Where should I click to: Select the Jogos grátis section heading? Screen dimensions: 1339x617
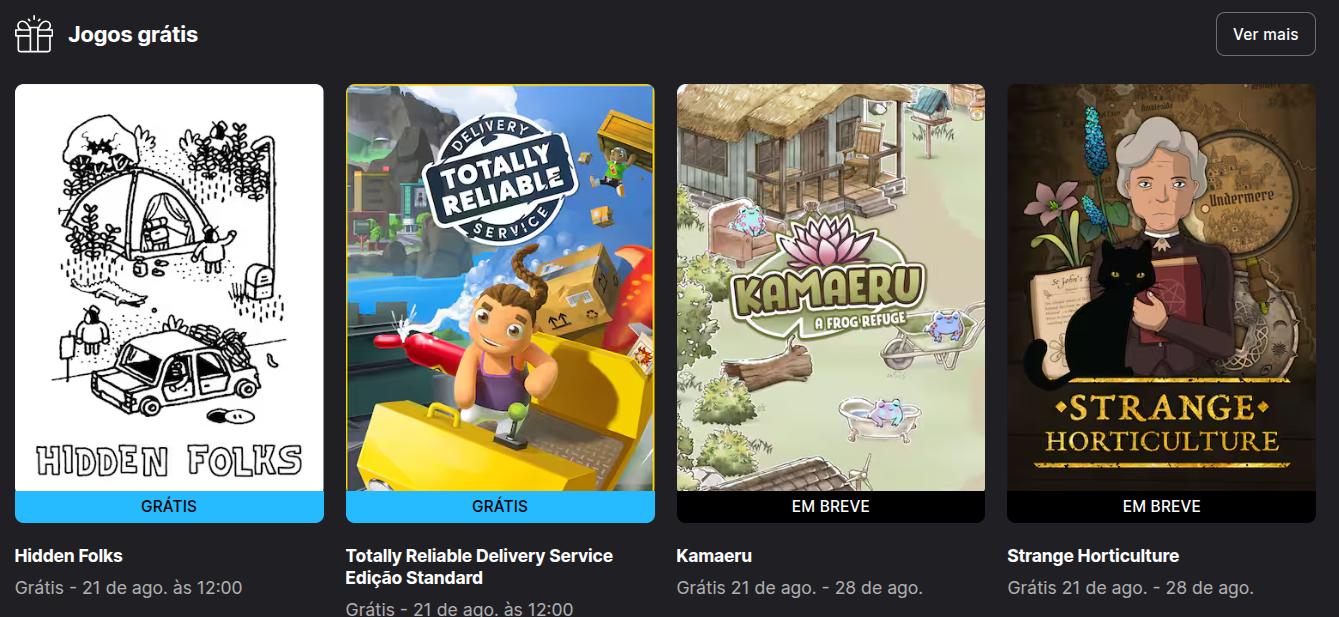click(x=133, y=34)
